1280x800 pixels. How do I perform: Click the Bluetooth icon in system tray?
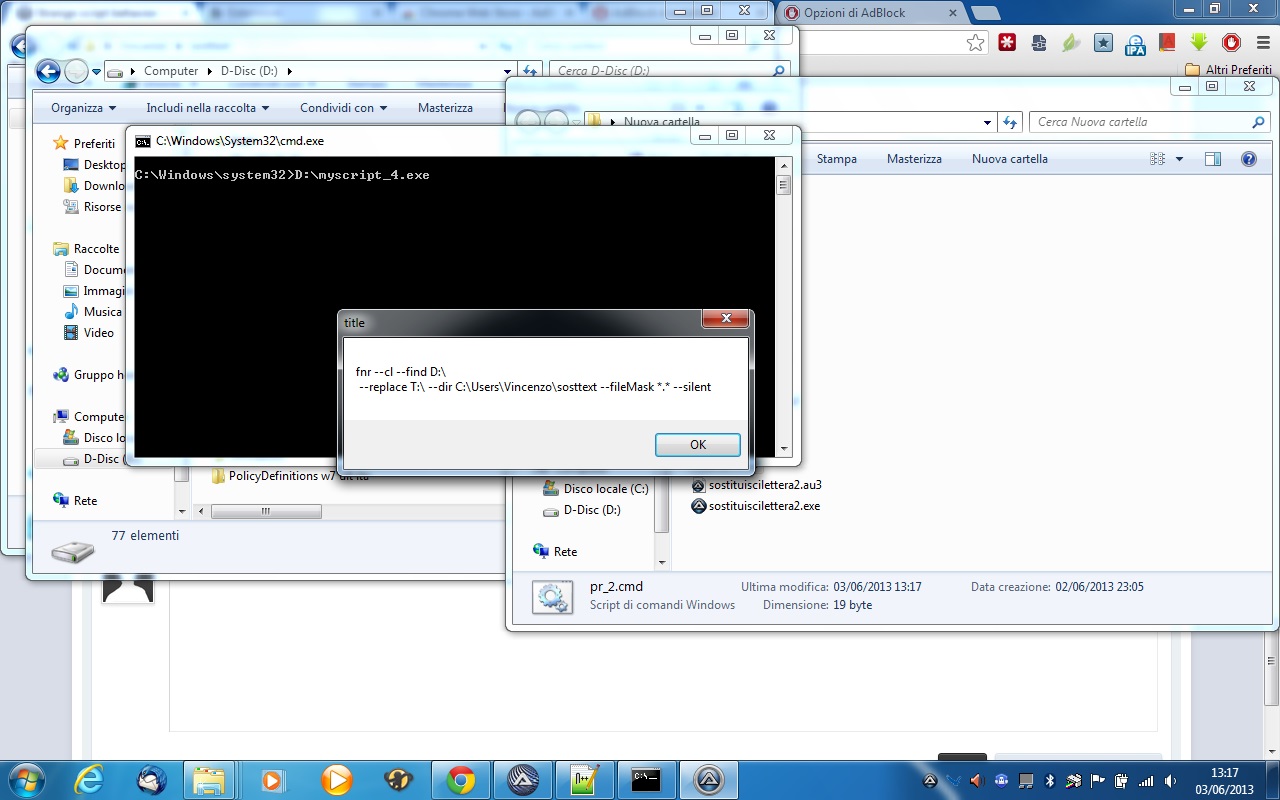[1050, 780]
